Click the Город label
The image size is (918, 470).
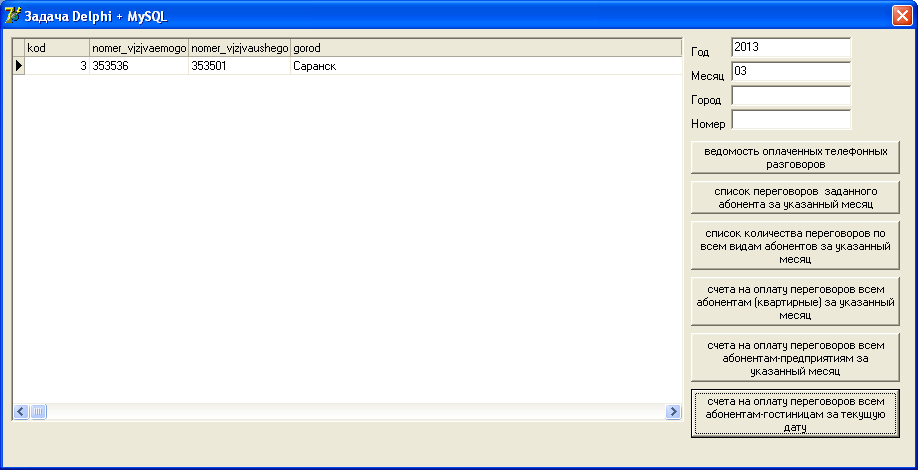coord(706,100)
